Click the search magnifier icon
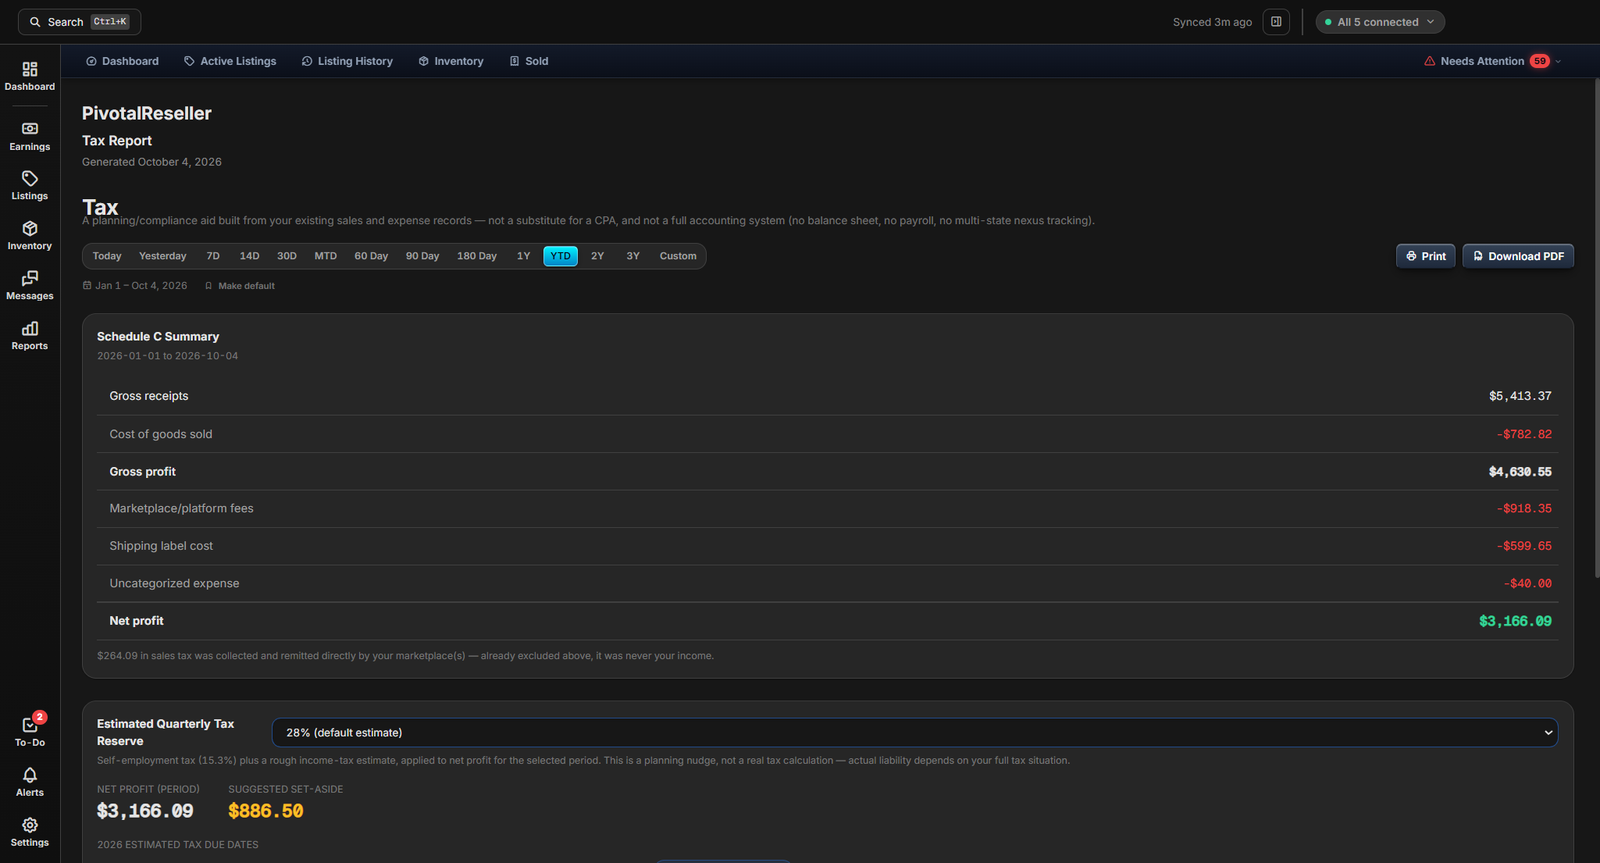Screen dimensions: 1600x863 click(35, 22)
